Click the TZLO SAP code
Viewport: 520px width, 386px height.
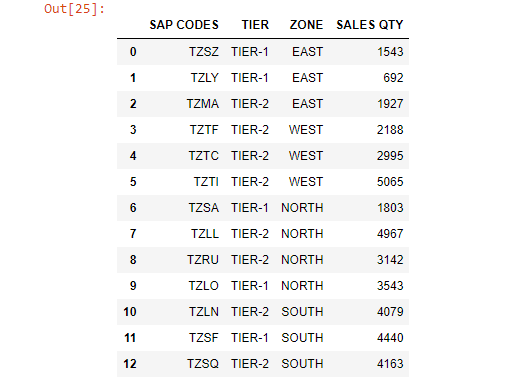pos(204,286)
